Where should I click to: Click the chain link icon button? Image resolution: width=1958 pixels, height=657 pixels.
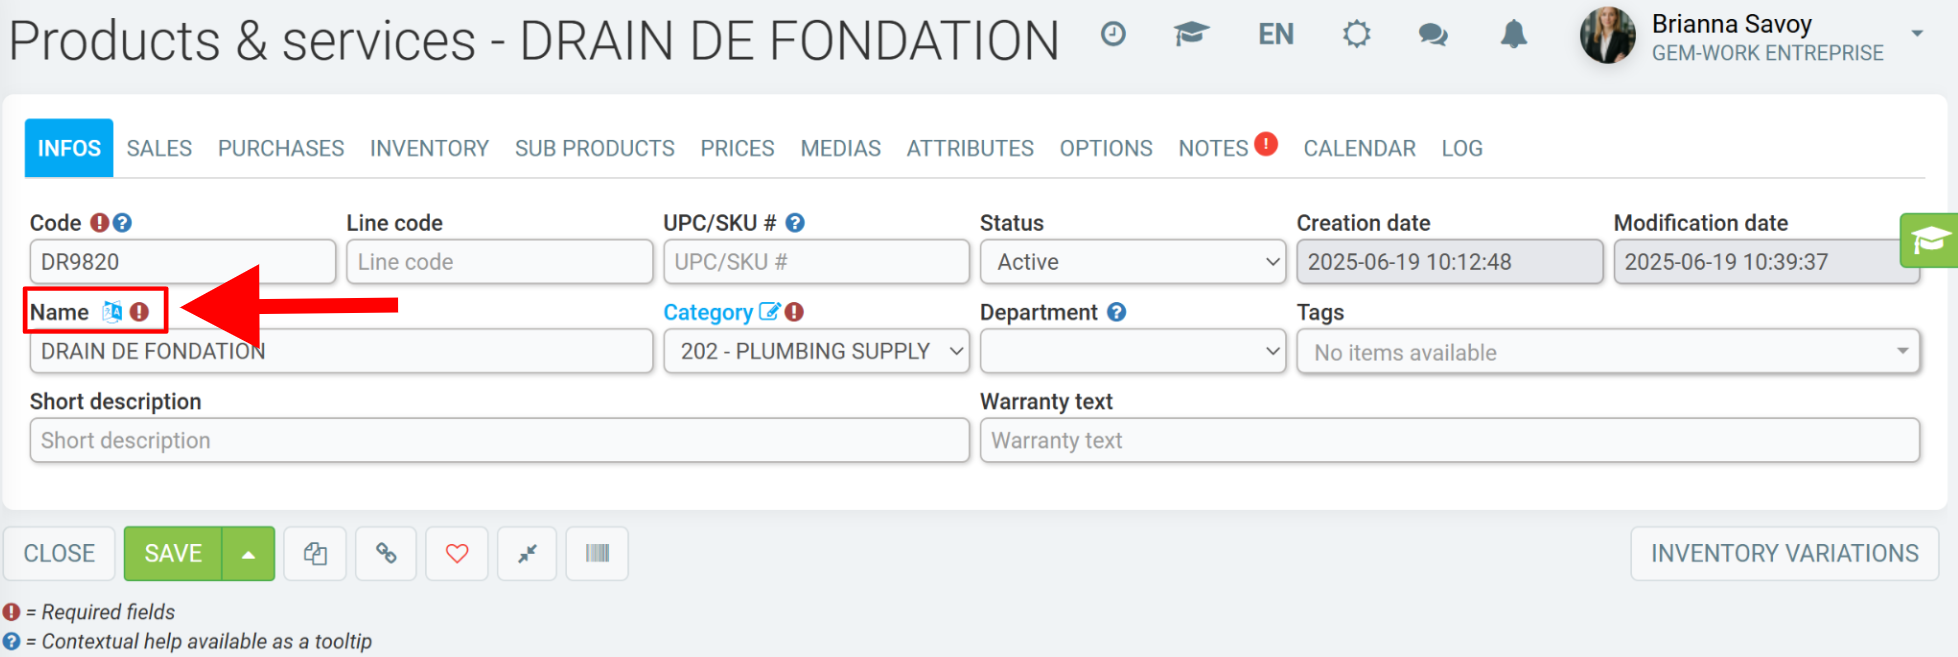tap(386, 553)
